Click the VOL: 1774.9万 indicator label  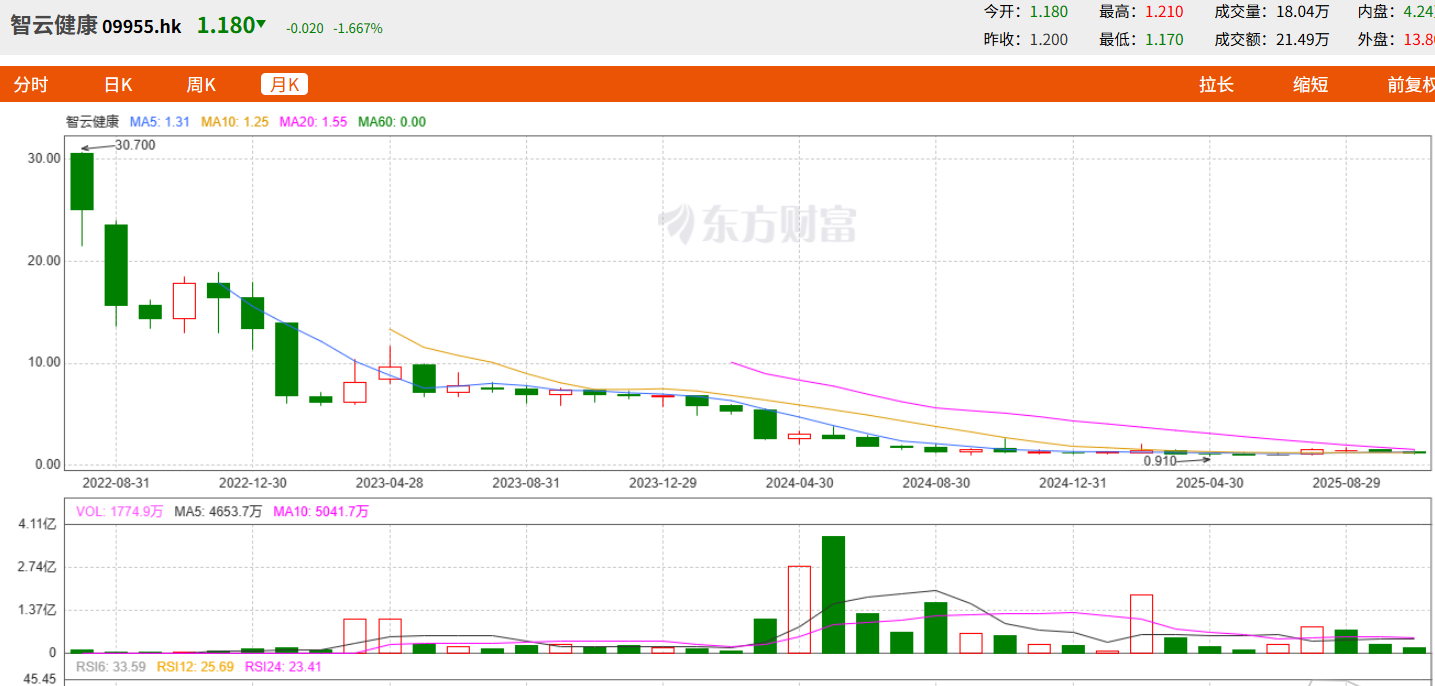(x=120, y=511)
